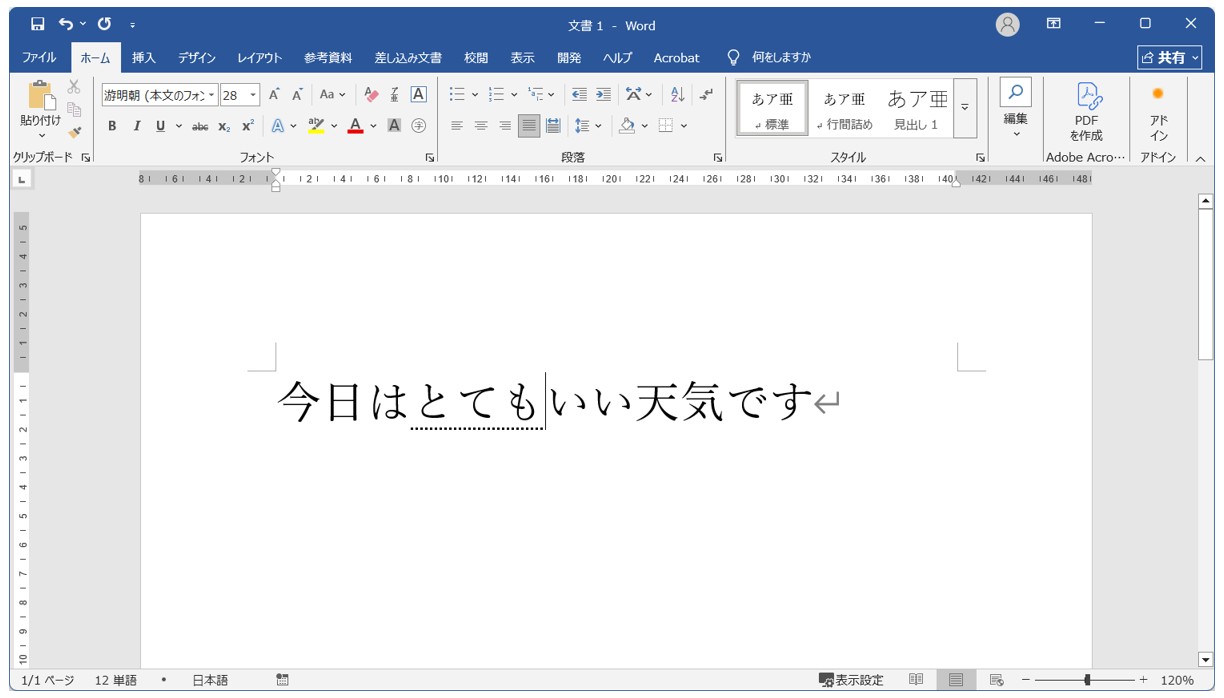Show or hide paragraph marks
Viewport: 1224px width, 698px height.
707,95
